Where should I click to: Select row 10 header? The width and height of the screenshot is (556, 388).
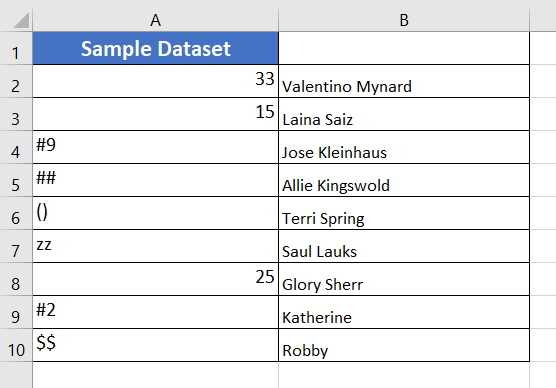point(16,345)
